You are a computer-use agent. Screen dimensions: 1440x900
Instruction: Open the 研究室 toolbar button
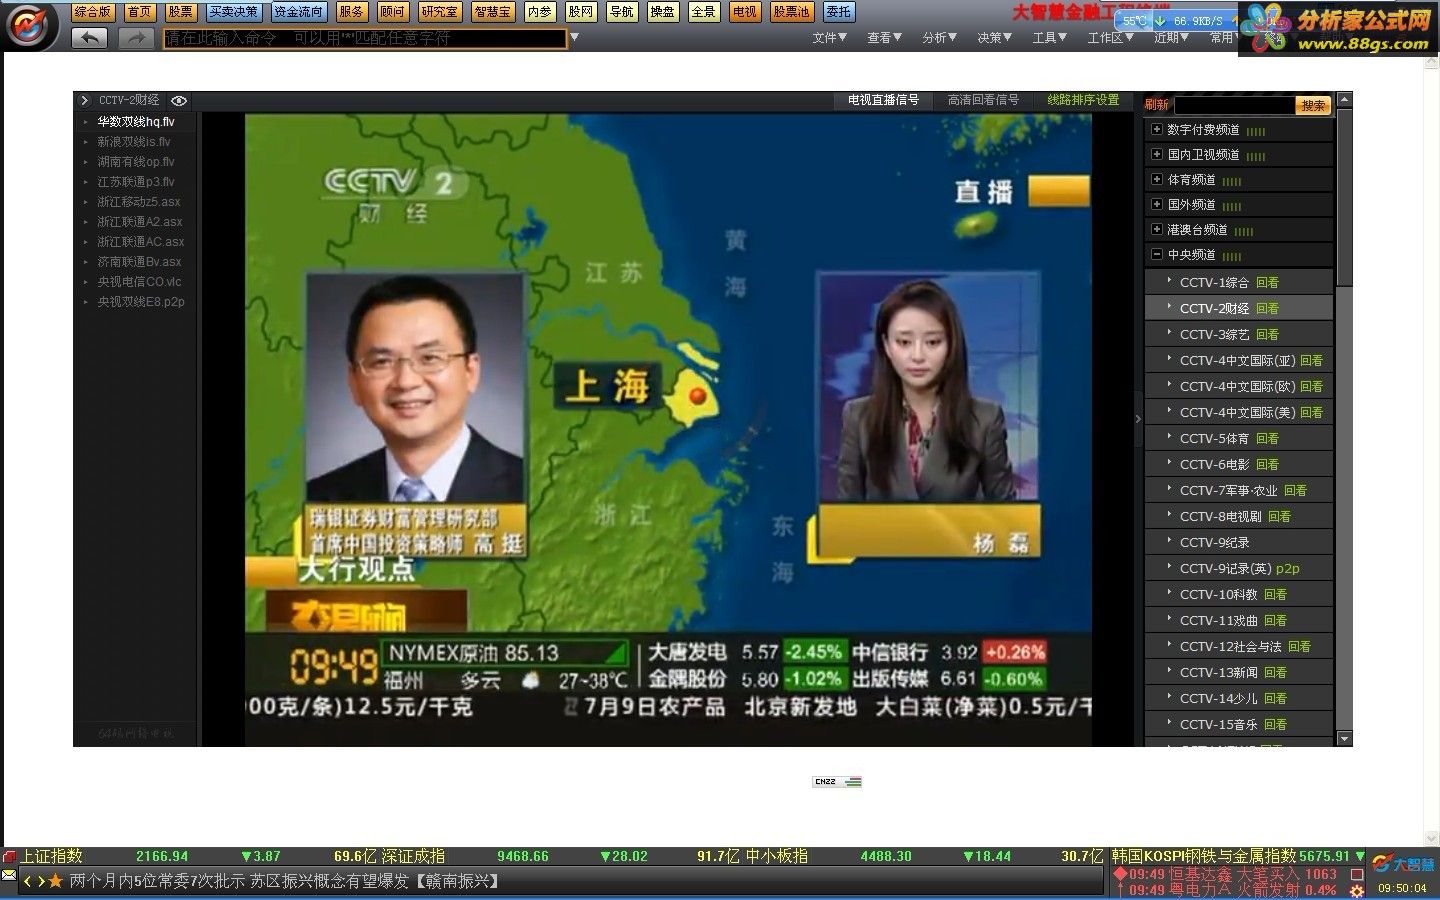pyautogui.click(x=439, y=12)
